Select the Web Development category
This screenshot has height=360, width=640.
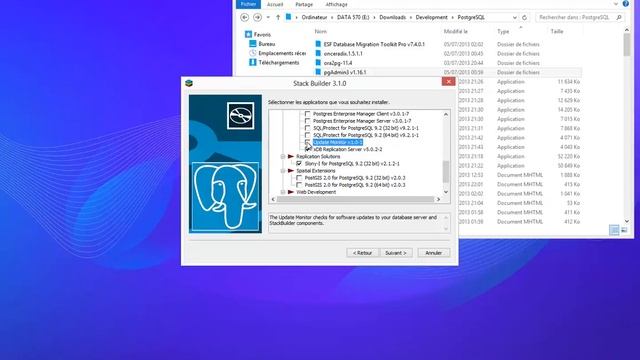[316, 192]
